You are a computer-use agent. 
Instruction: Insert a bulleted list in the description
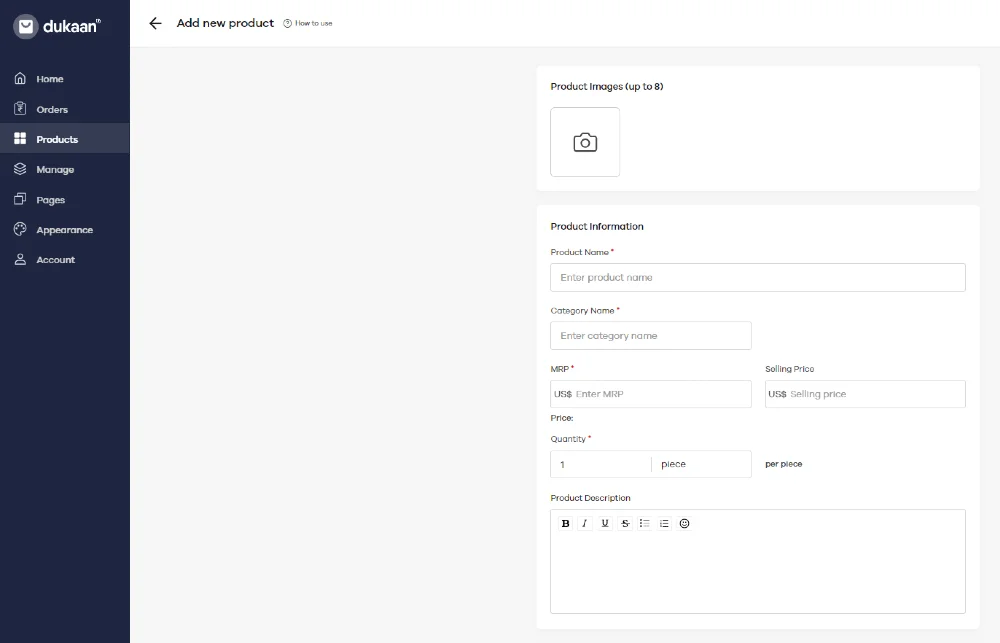(x=645, y=523)
